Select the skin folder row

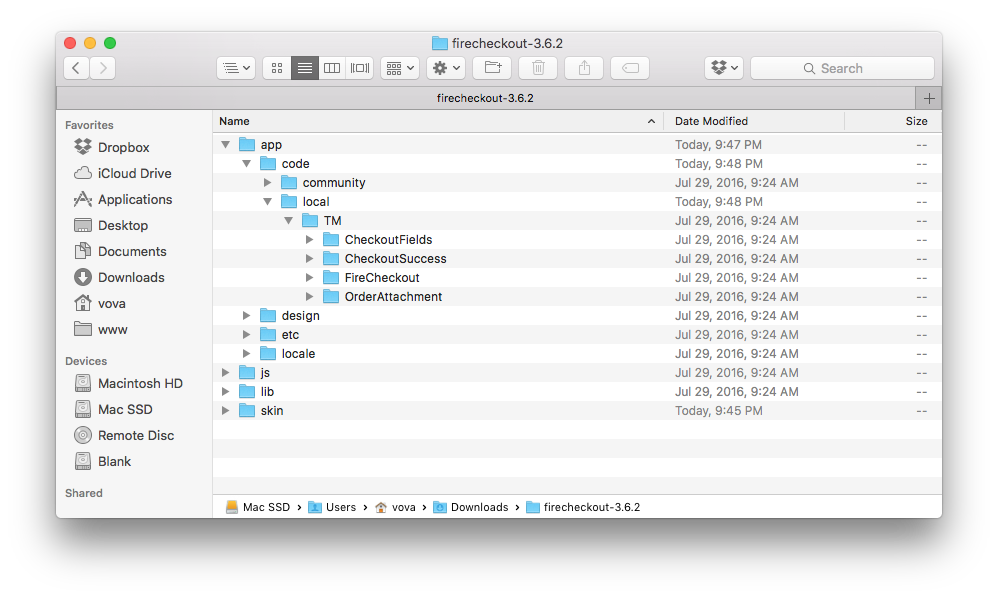[x=577, y=410]
